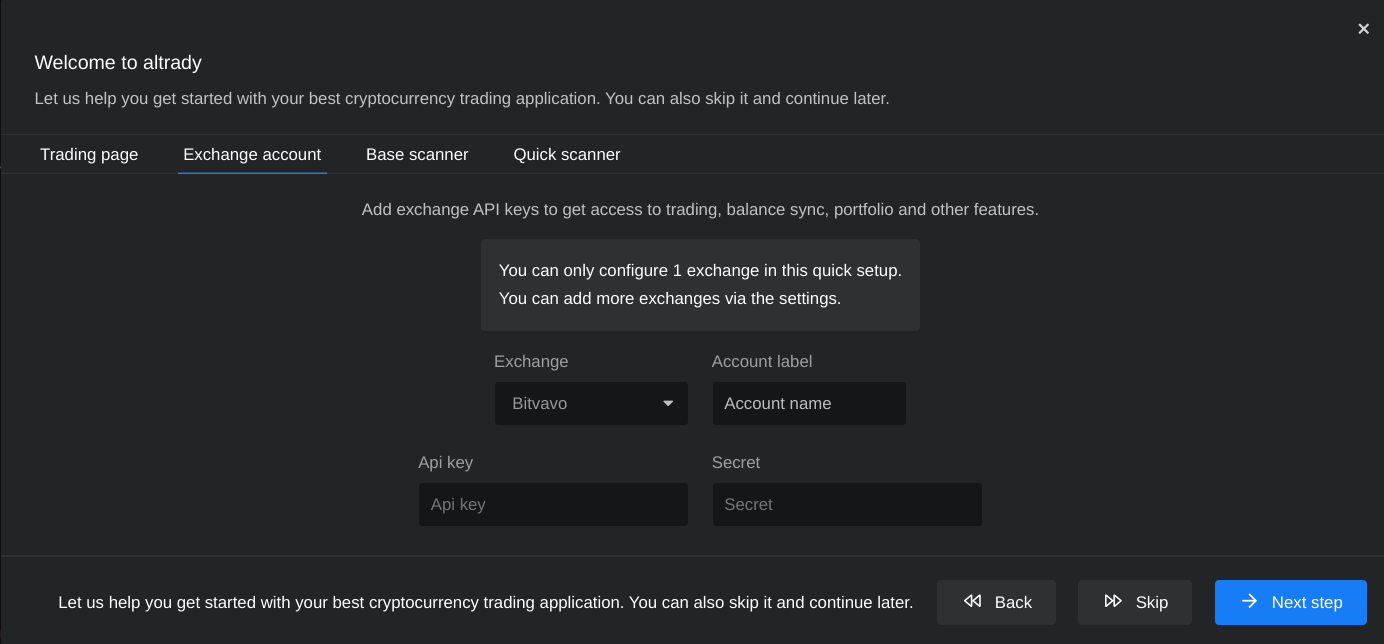The image size is (1384, 644).
Task: Close the welcome dialog with the X
Action: [1363, 29]
